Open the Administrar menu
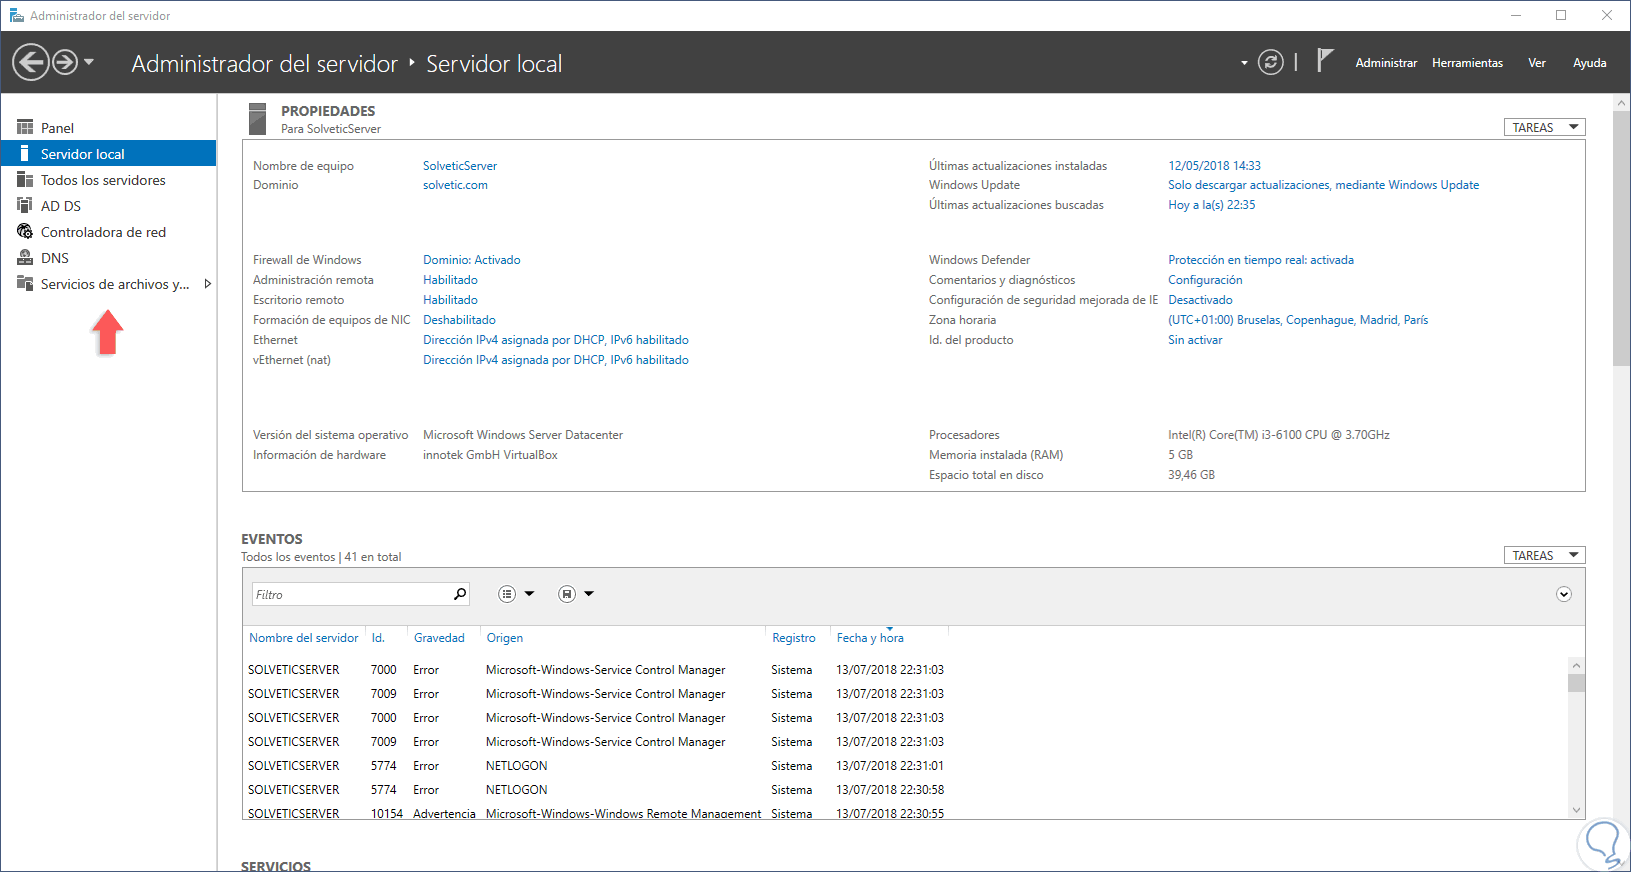 (1386, 63)
